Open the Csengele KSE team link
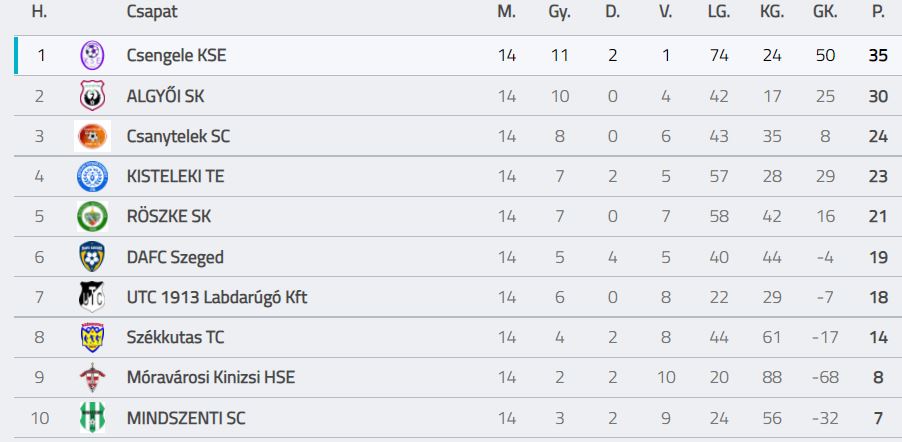902x442 pixels. tap(176, 56)
